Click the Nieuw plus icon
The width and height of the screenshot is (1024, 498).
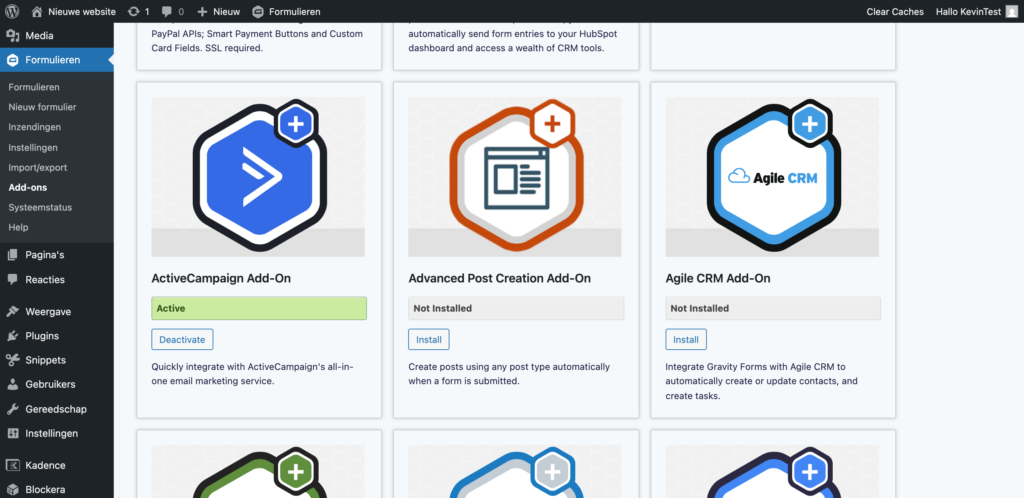(x=202, y=11)
